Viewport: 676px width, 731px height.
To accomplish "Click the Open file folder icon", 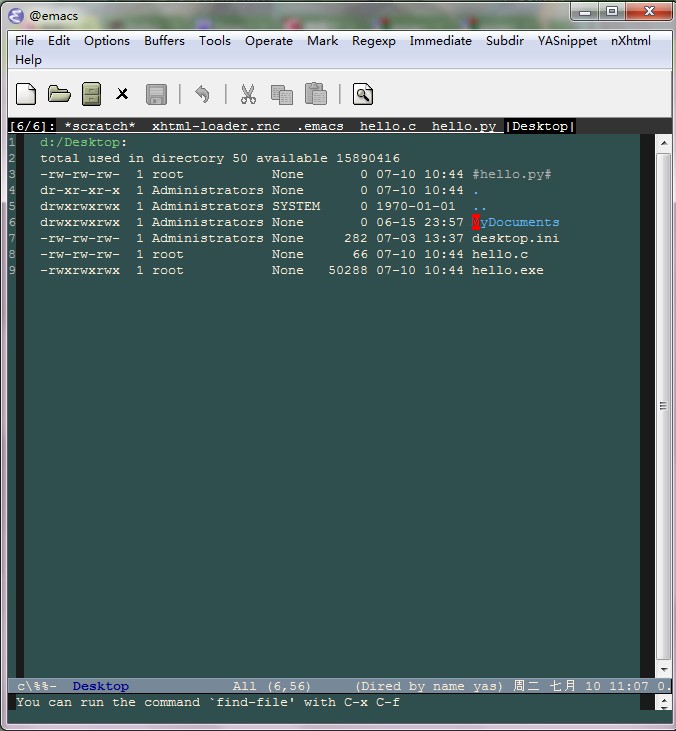I will (x=59, y=94).
